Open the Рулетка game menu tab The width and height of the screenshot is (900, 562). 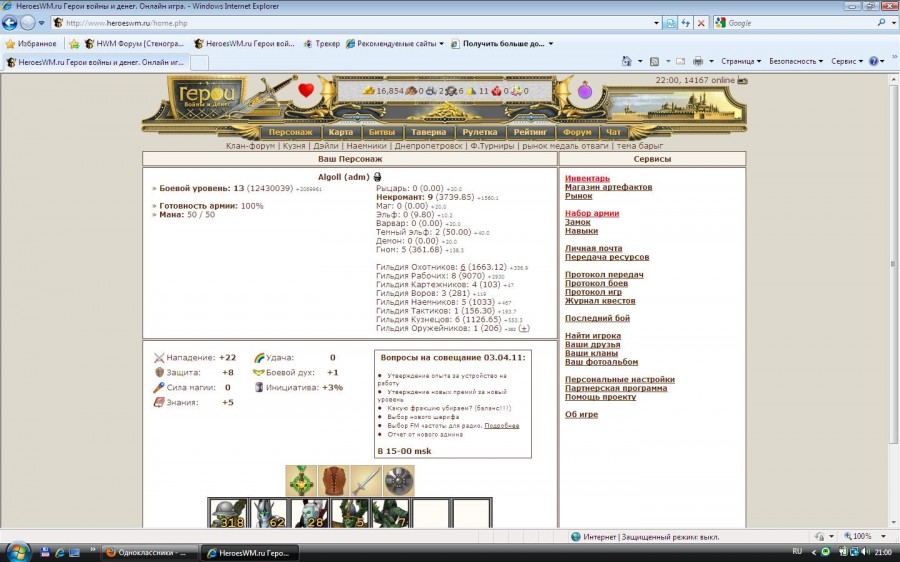pyautogui.click(x=480, y=132)
